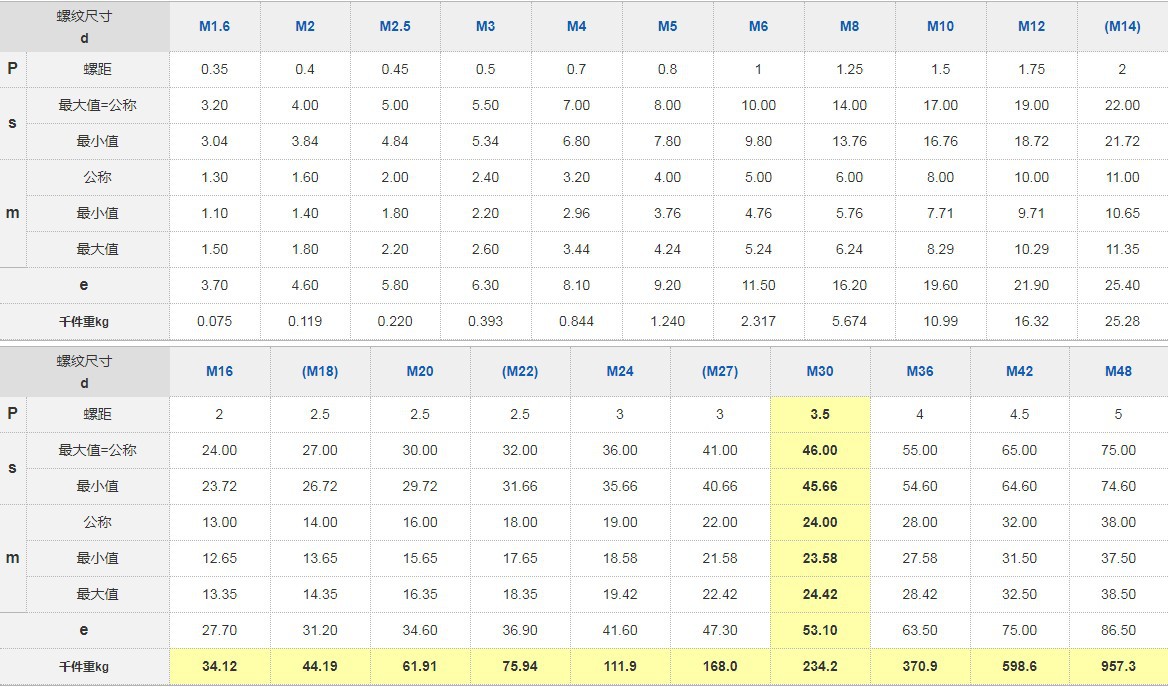This screenshot has width=1168, height=687.
Task: Select the (M18) column header
Action: pos(320,371)
